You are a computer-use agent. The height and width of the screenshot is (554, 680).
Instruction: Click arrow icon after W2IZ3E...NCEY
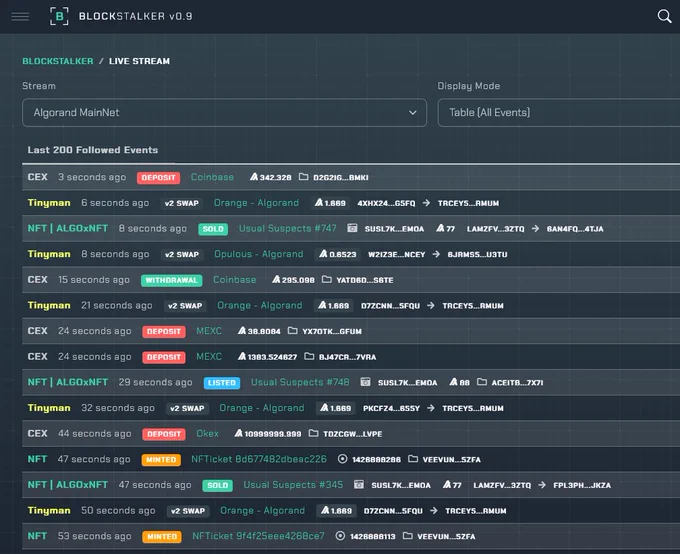pos(436,254)
